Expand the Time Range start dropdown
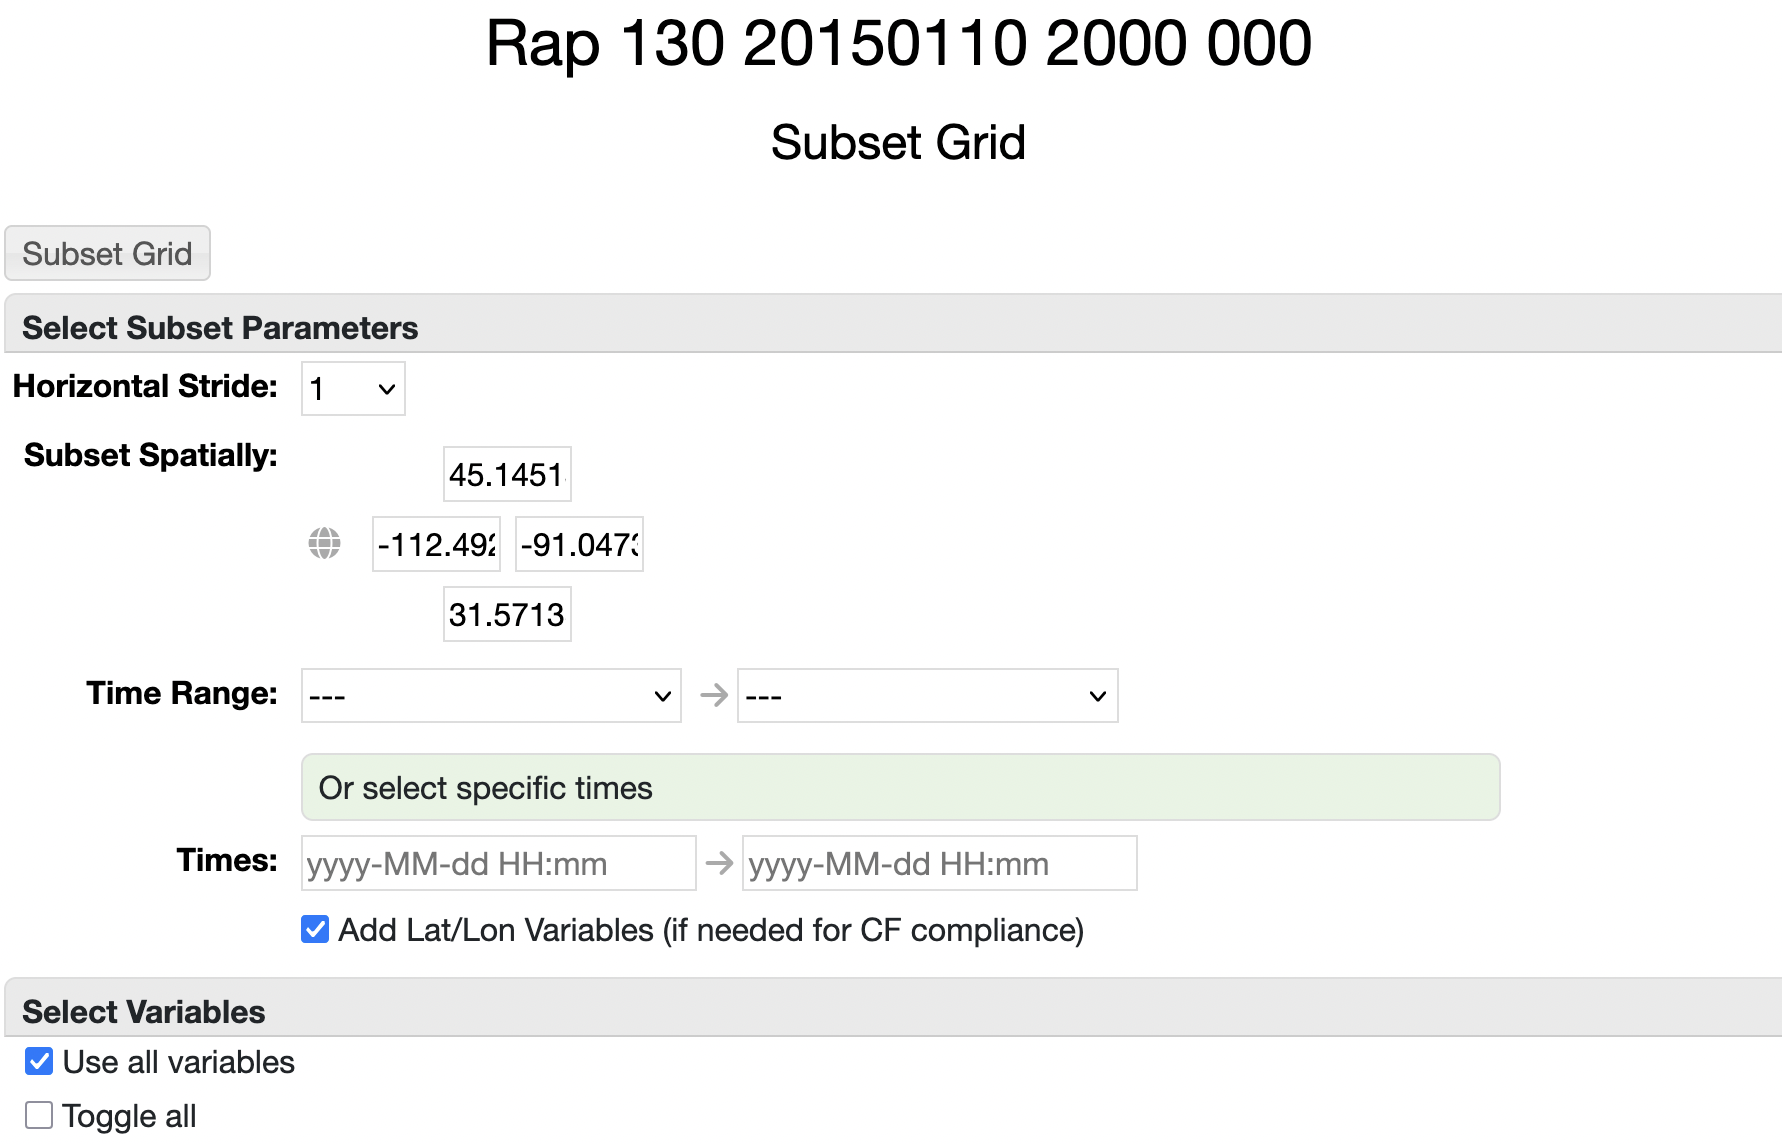 pos(491,696)
